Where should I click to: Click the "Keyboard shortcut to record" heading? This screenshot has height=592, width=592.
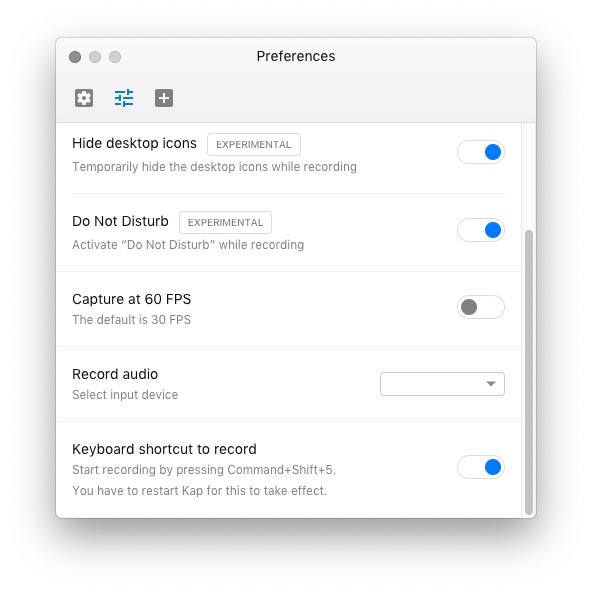click(x=165, y=449)
